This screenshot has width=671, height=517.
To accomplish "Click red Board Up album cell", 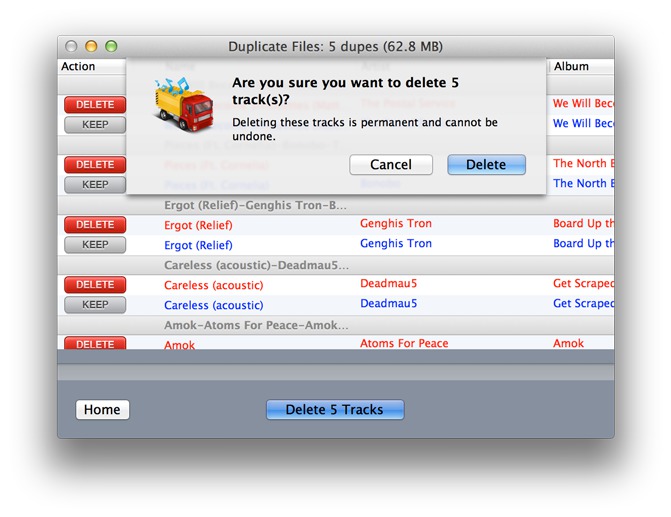I will tap(583, 223).
